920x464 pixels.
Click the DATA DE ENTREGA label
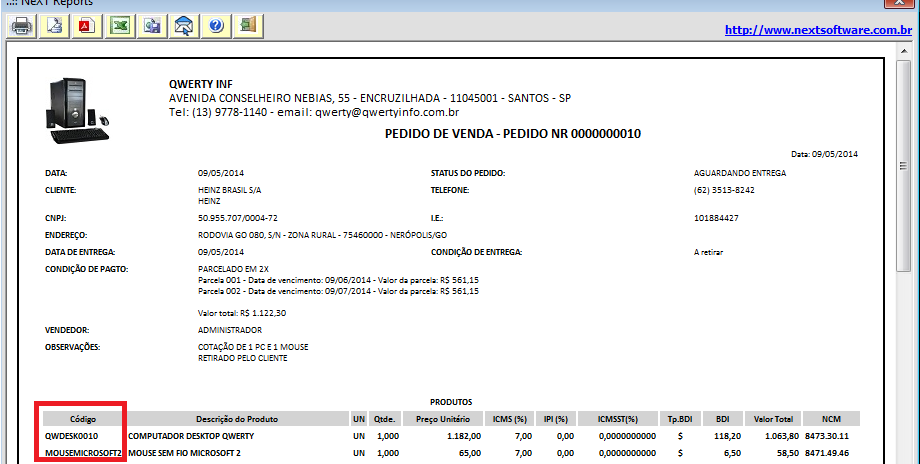click(80, 252)
